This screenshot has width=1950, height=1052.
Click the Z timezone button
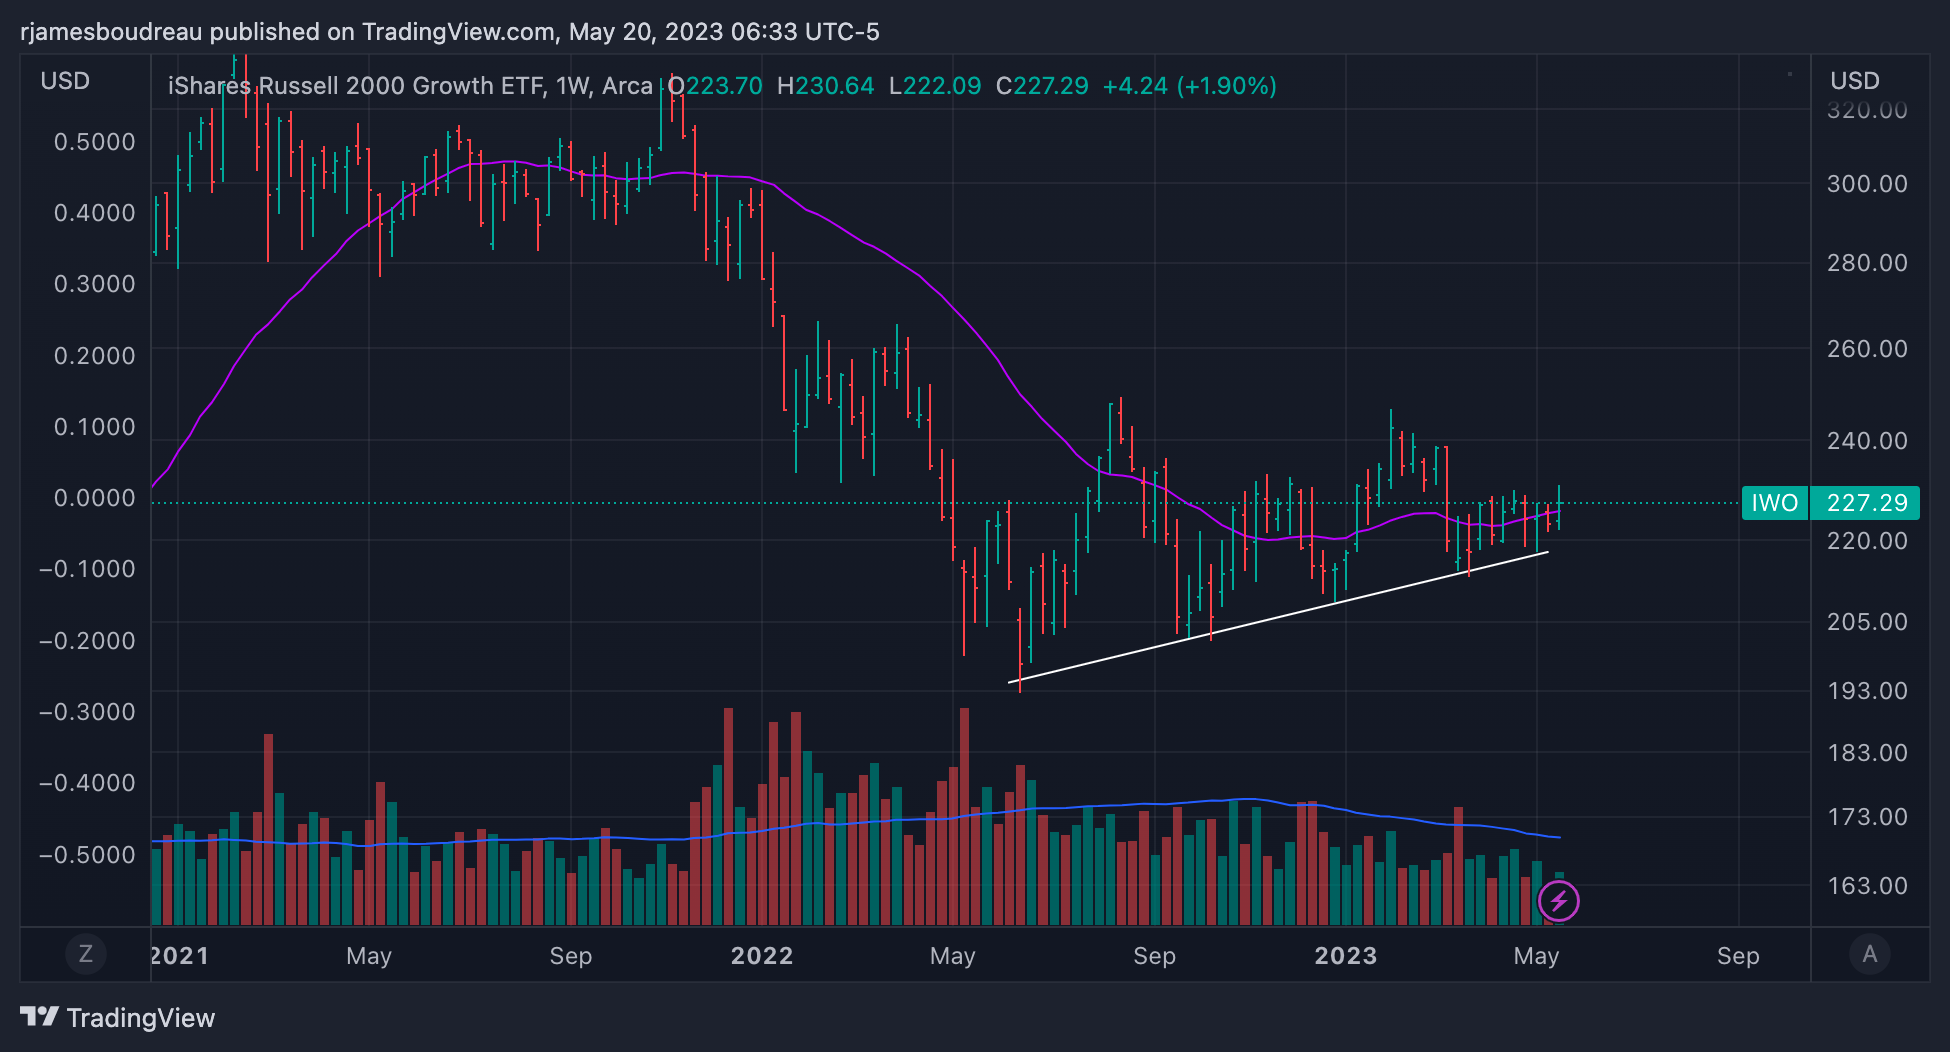click(x=86, y=954)
